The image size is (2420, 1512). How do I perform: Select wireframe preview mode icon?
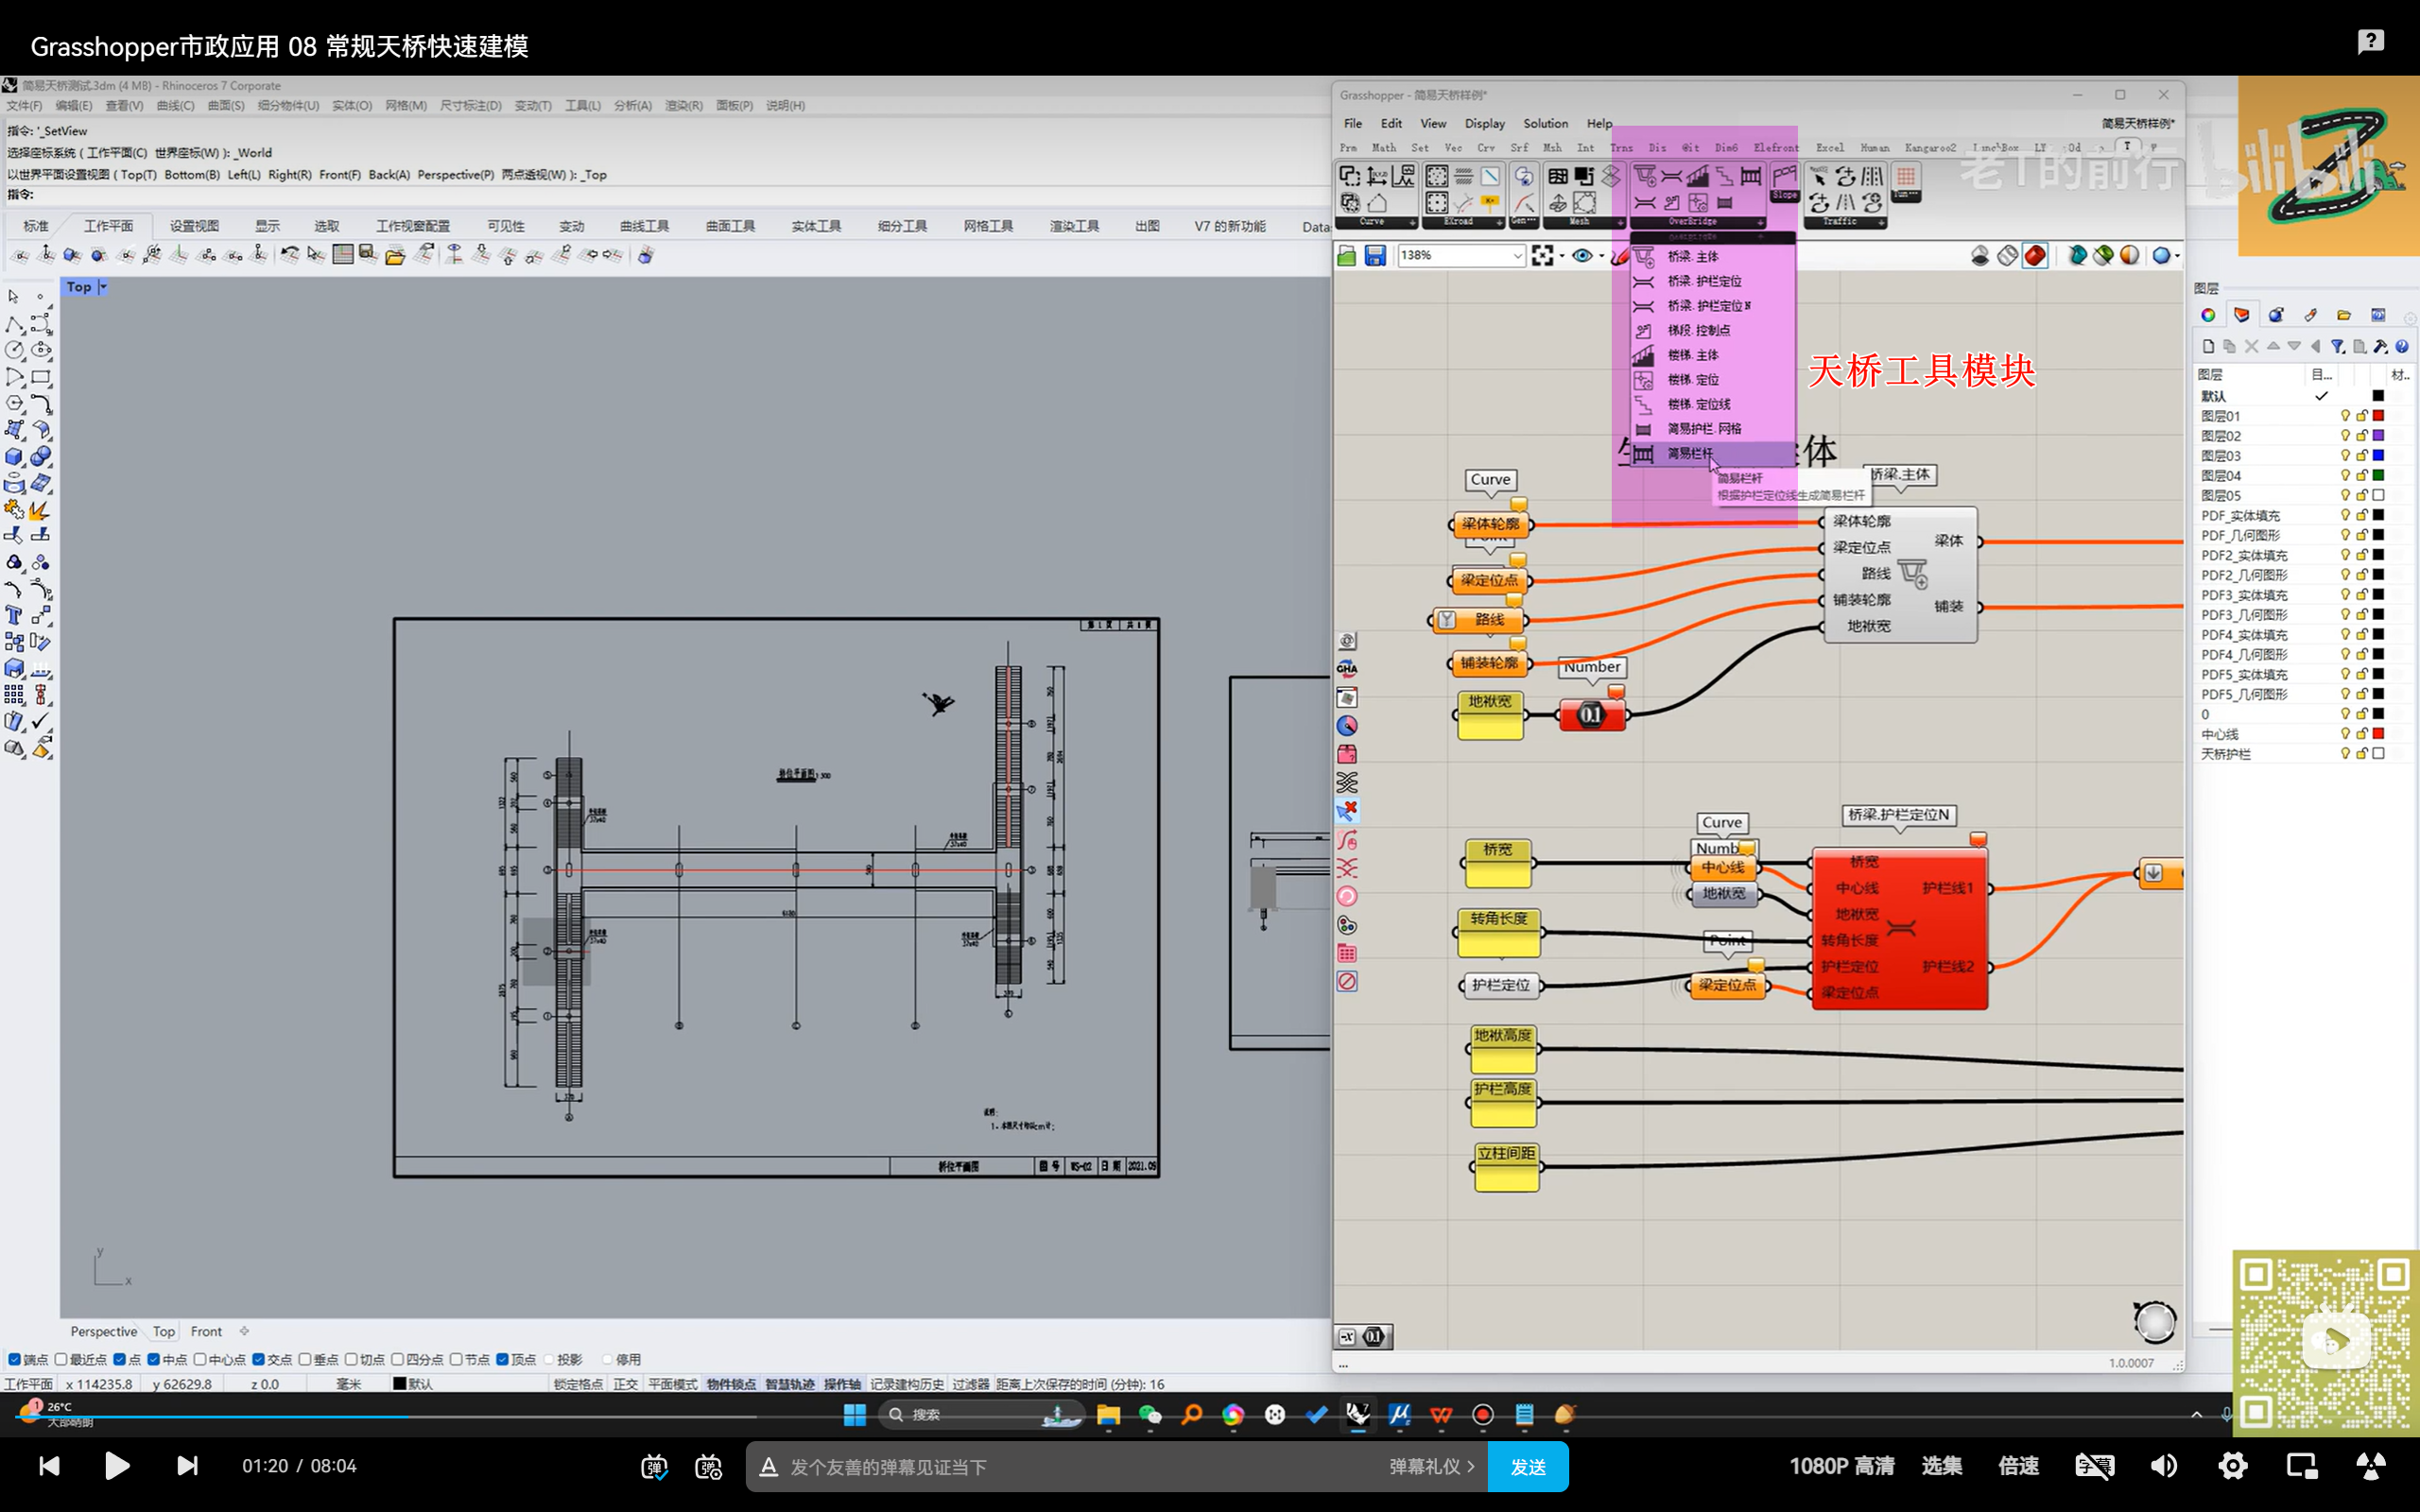[x=2007, y=256]
